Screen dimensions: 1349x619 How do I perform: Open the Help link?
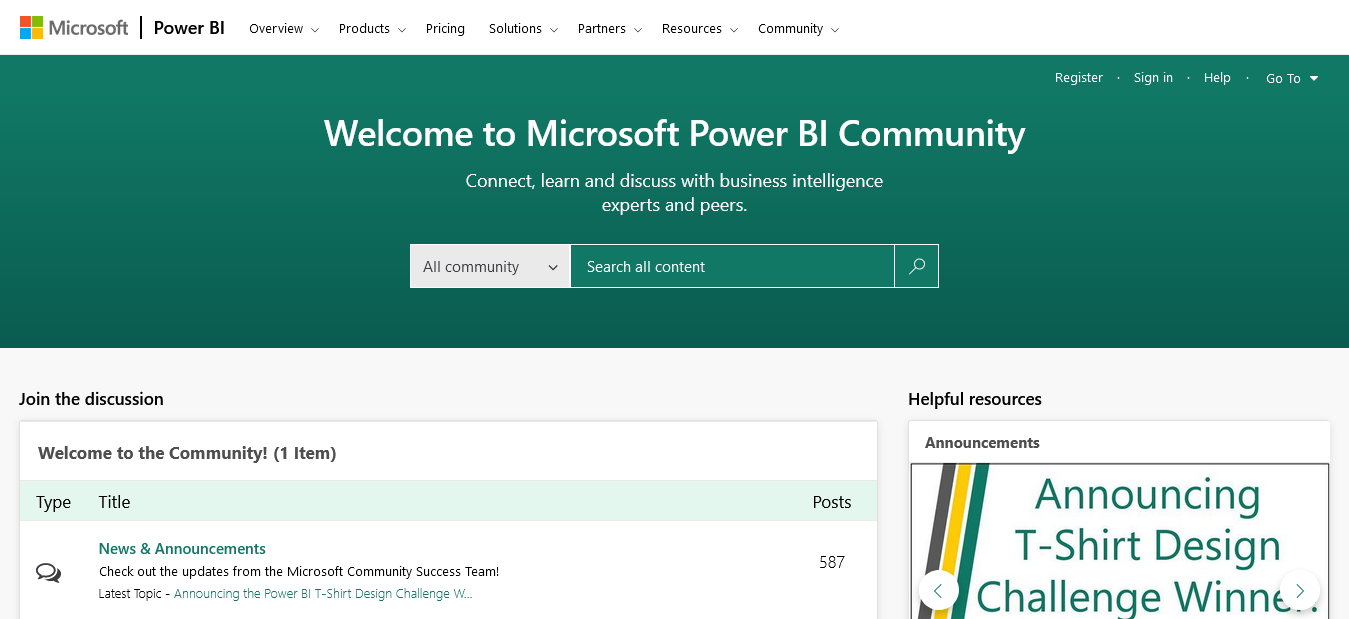point(1217,78)
